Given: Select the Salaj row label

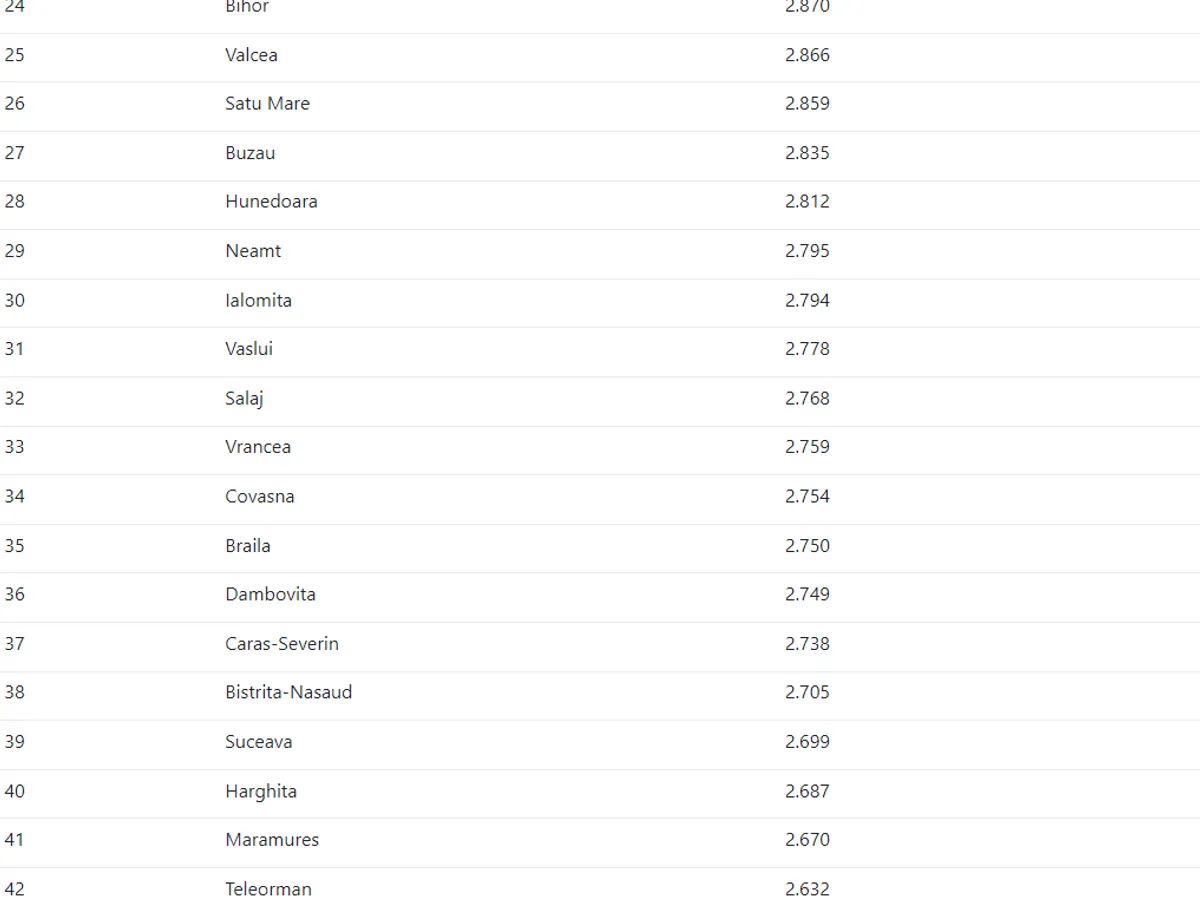Looking at the screenshot, I should 244,398.
